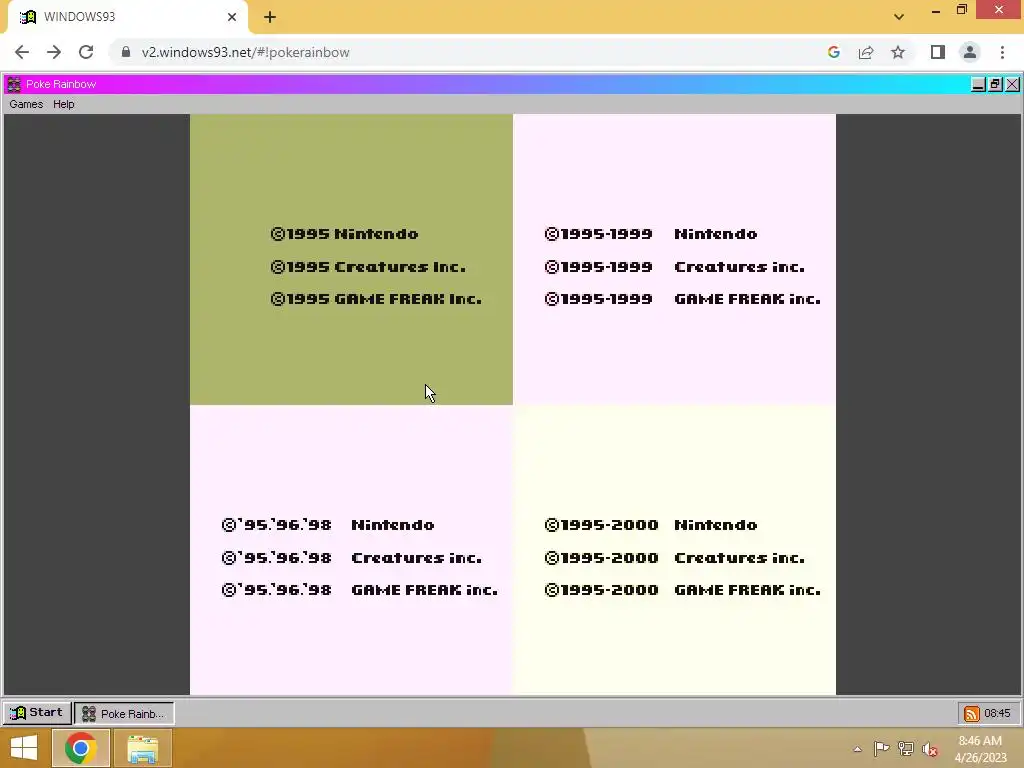Click the muted volume tray icon
Screen dimensions: 1024x768
pyautogui.click(x=930, y=749)
